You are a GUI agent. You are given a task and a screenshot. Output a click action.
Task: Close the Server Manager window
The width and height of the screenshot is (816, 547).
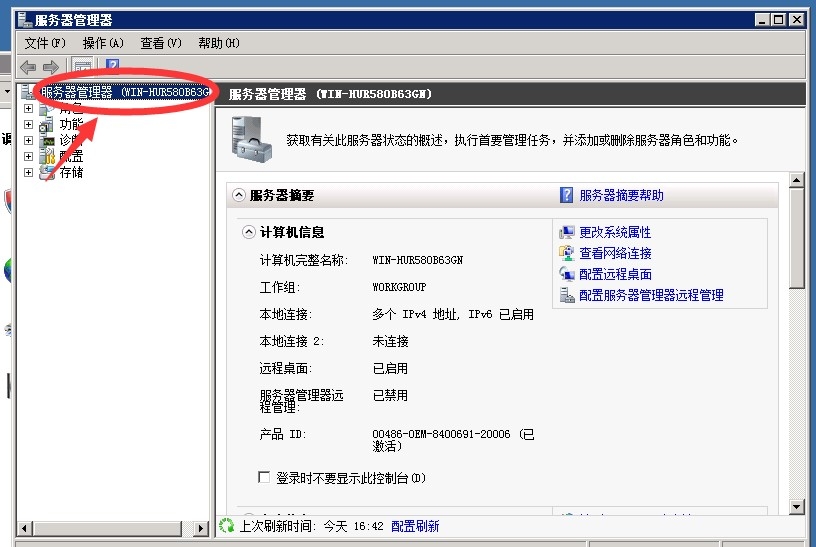pyautogui.click(x=796, y=20)
